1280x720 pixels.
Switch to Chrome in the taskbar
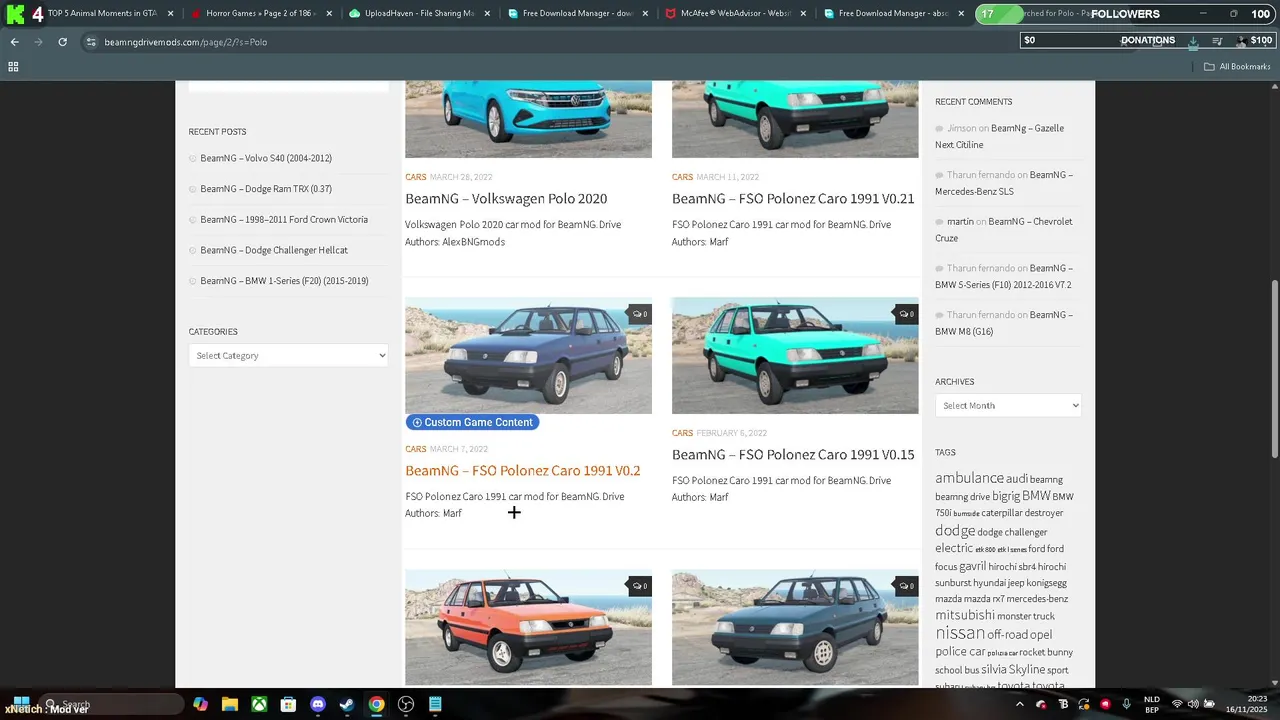click(376, 704)
